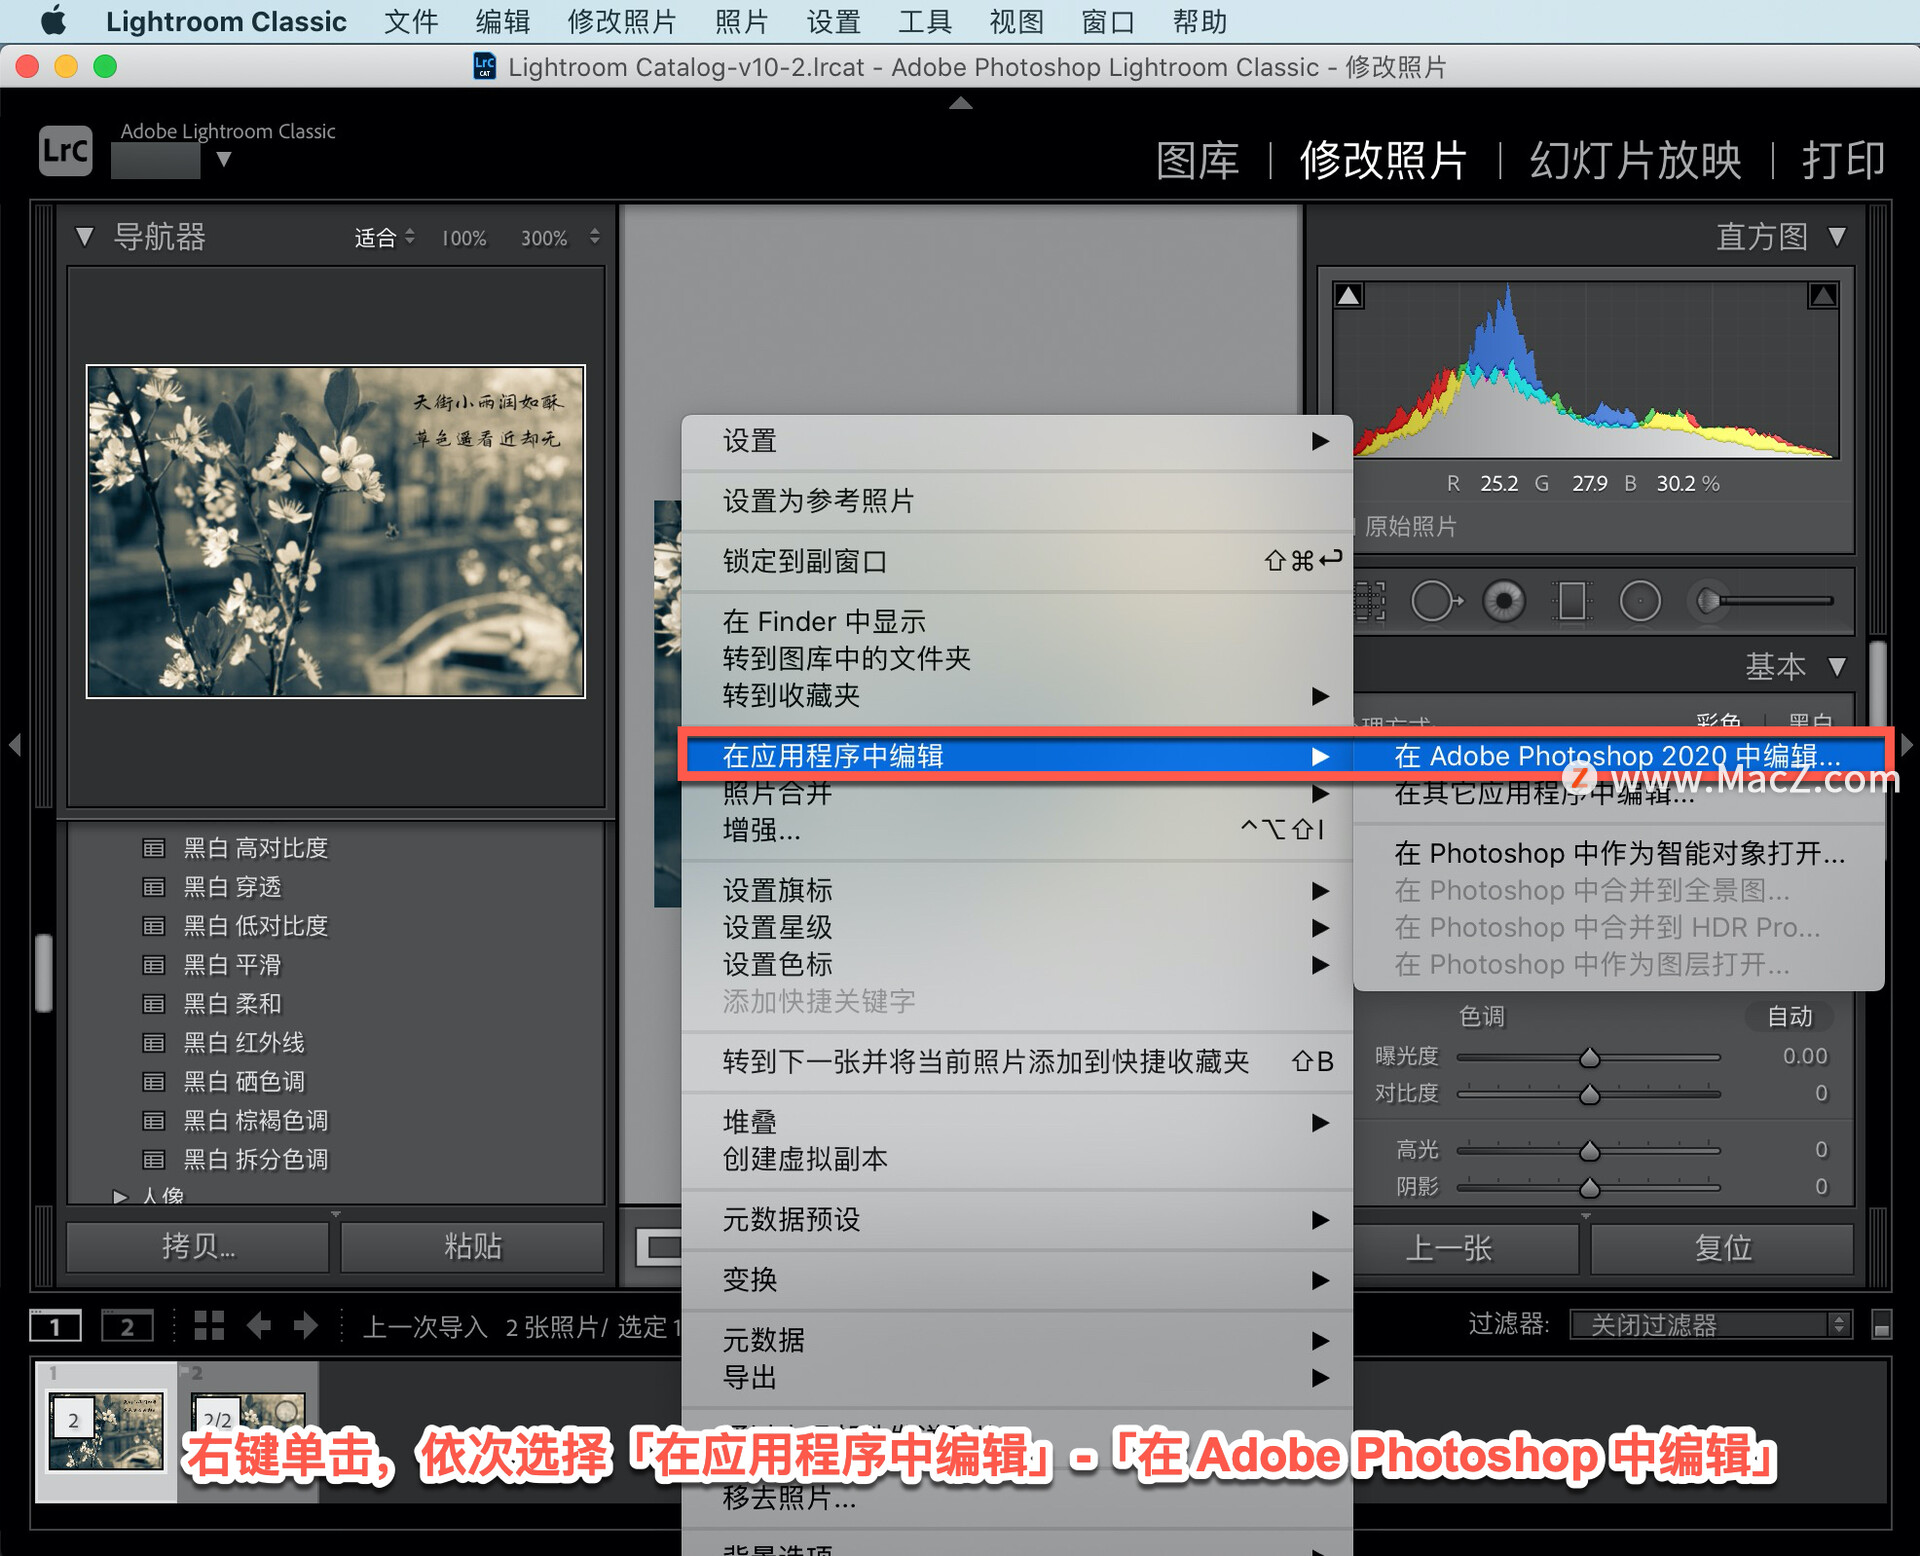Open the 文件 menu
1920x1556 pixels.
(x=411, y=21)
